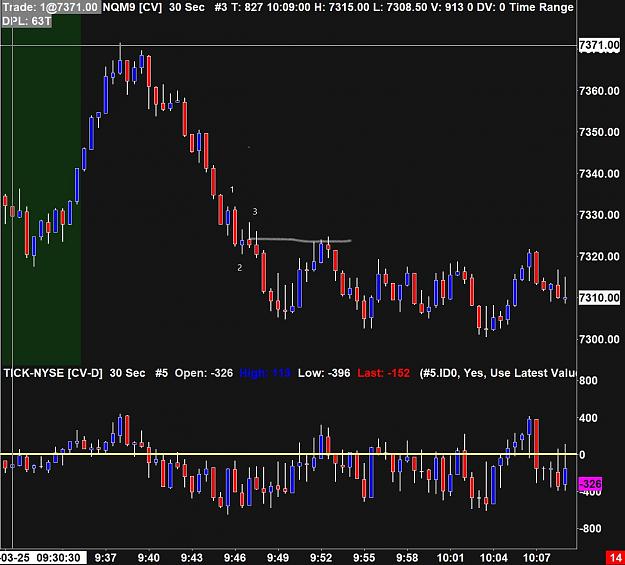Click the 9:40 time axis label
The image size is (625, 565).
pyautogui.click(x=149, y=557)
